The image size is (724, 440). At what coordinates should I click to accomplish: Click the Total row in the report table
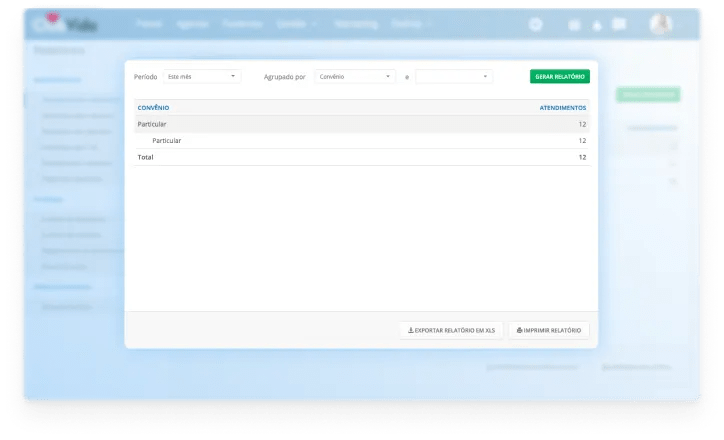tap(361, 157)
